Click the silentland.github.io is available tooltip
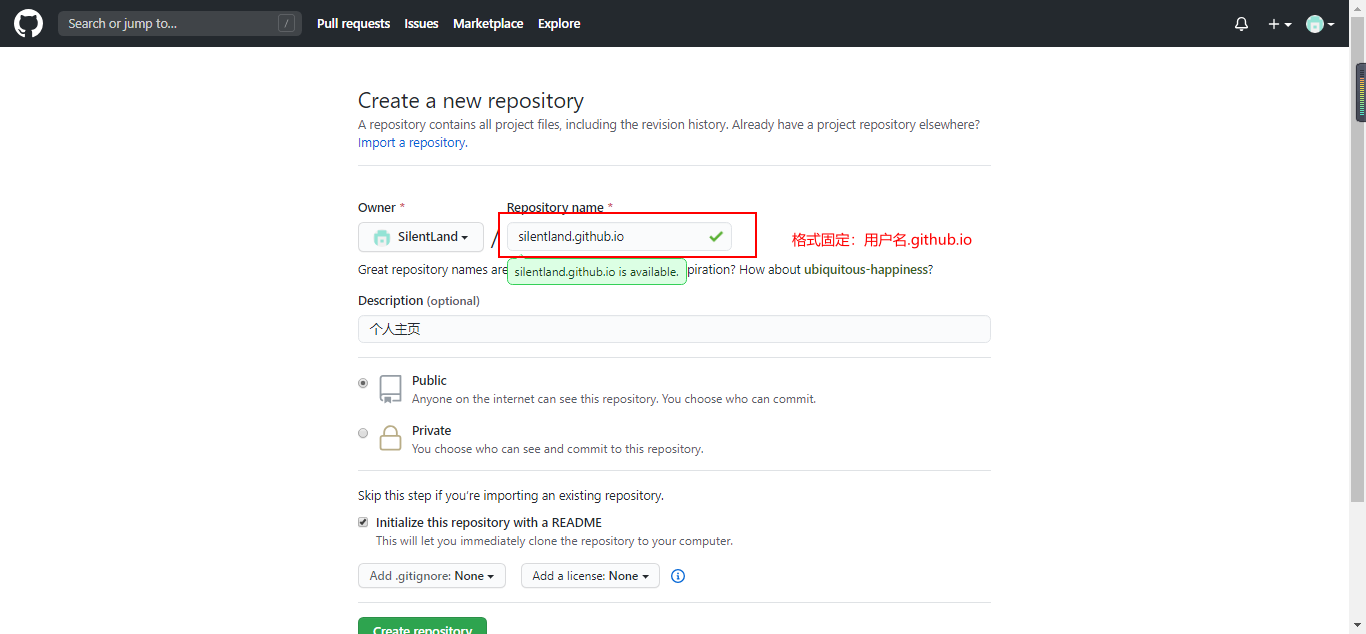This screenshot has height=634, width=1366. (597, 272)
